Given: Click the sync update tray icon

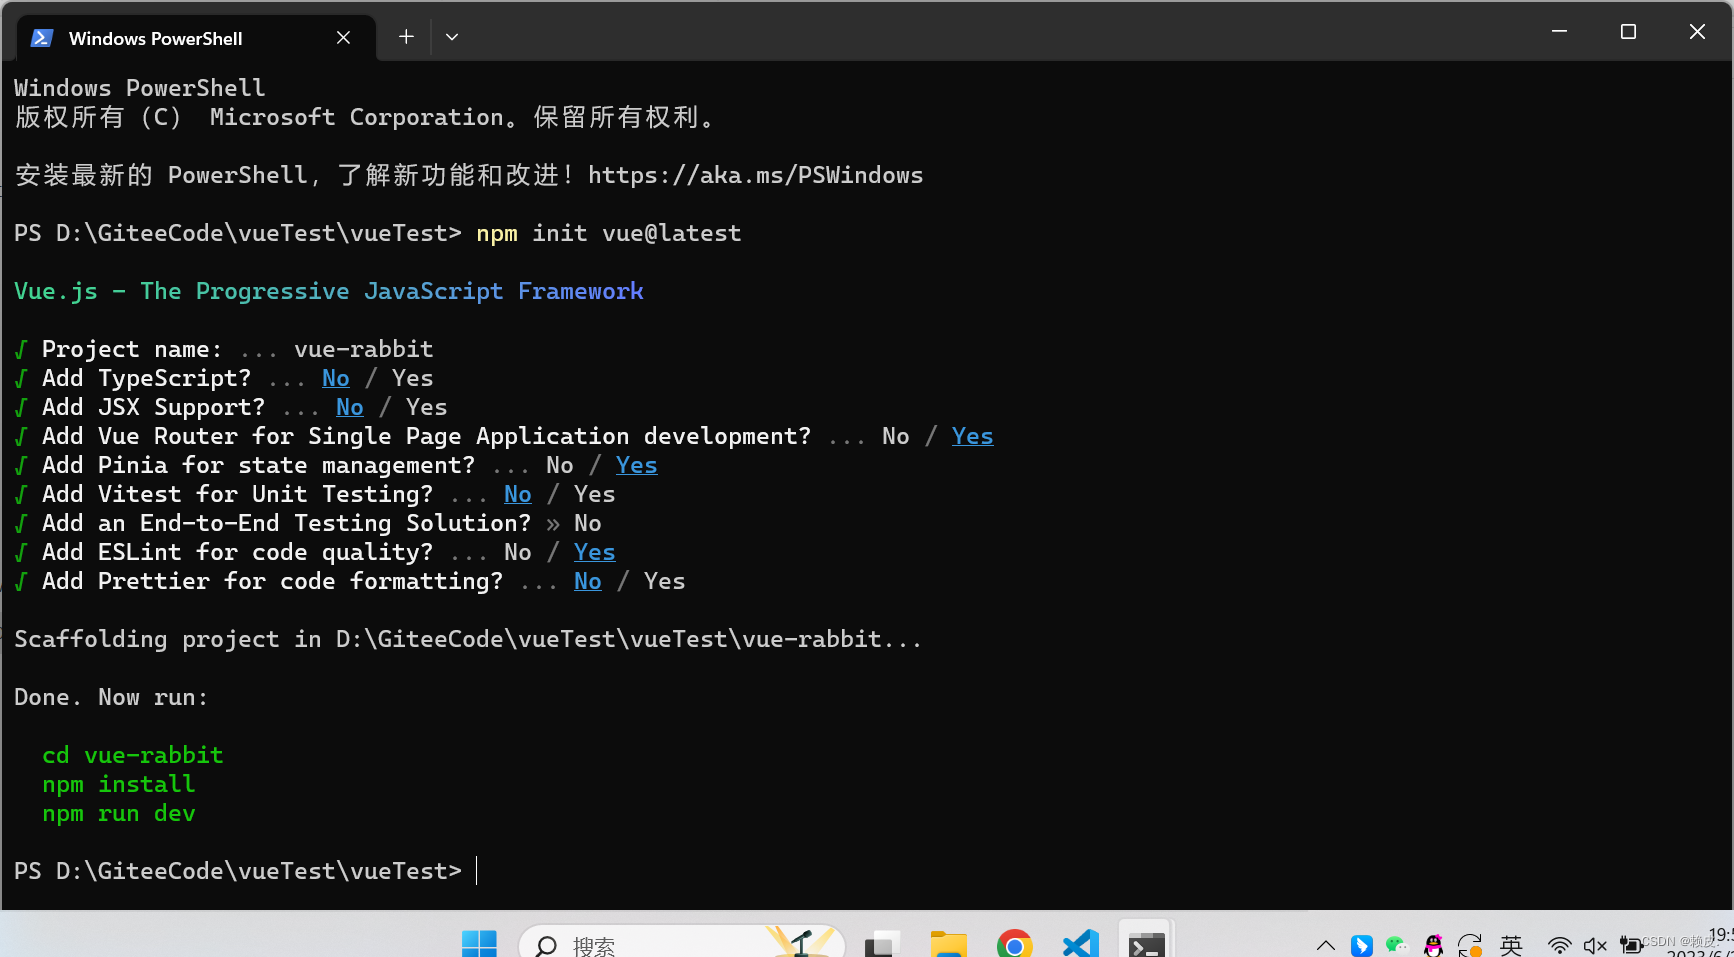Looking at the screenshot, I should coord(1470,945).
